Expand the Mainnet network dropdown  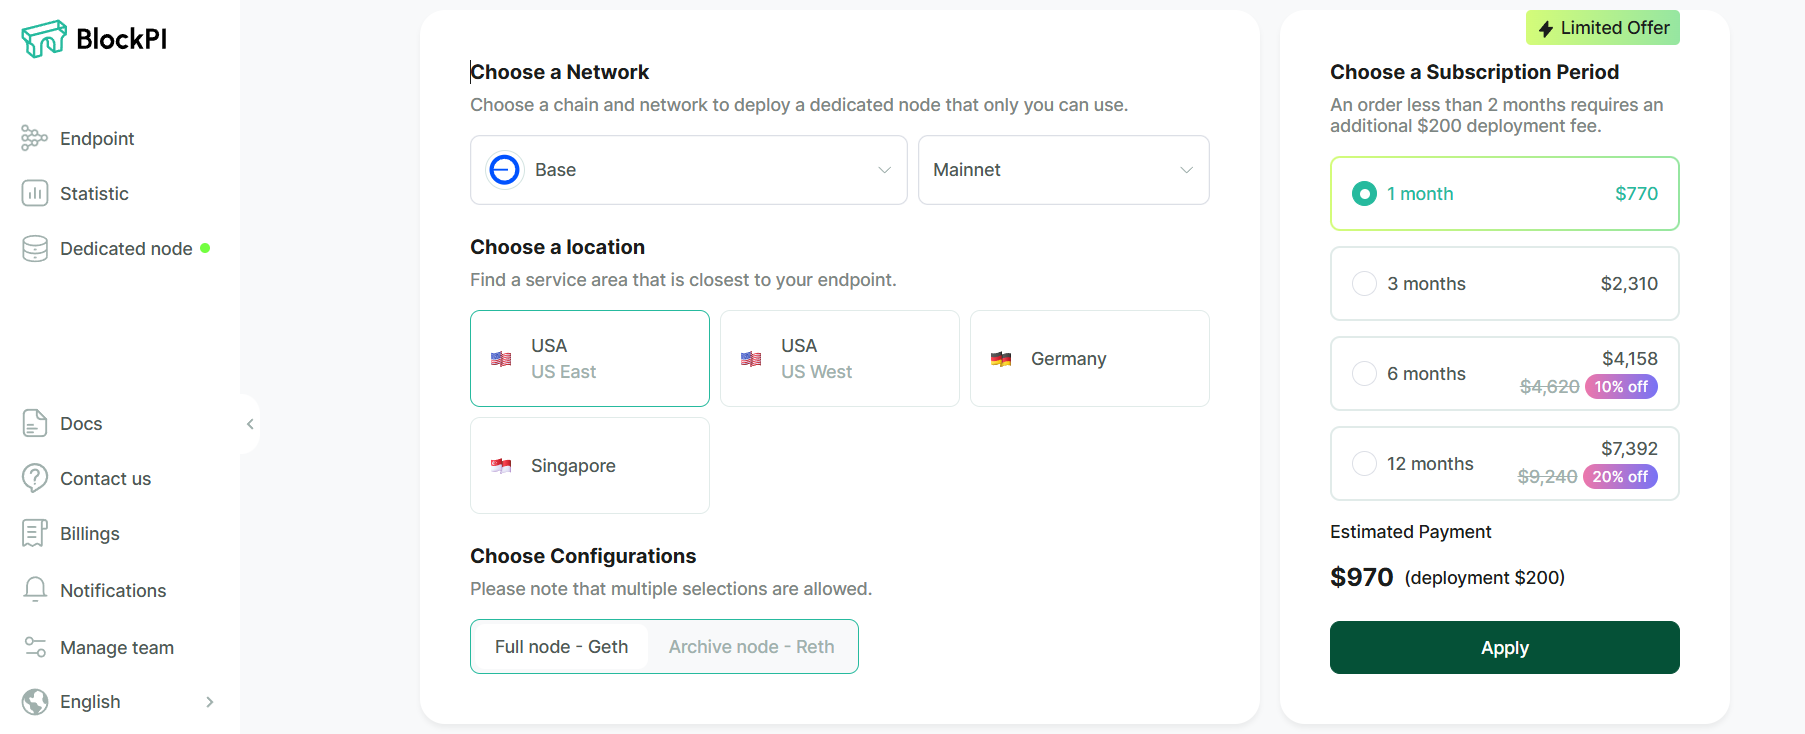point(1063,170)
